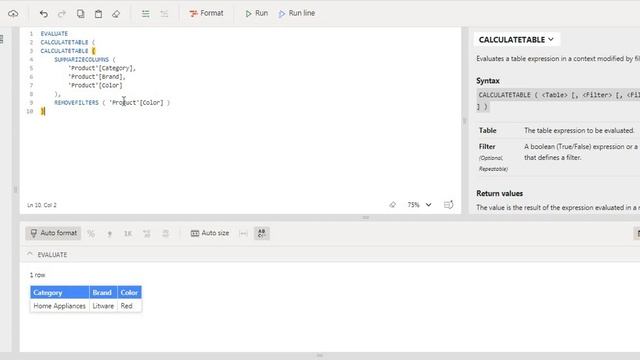Click the highlighted closing parenthesis on line 10

pyautogui.click(x=42, y=111)
